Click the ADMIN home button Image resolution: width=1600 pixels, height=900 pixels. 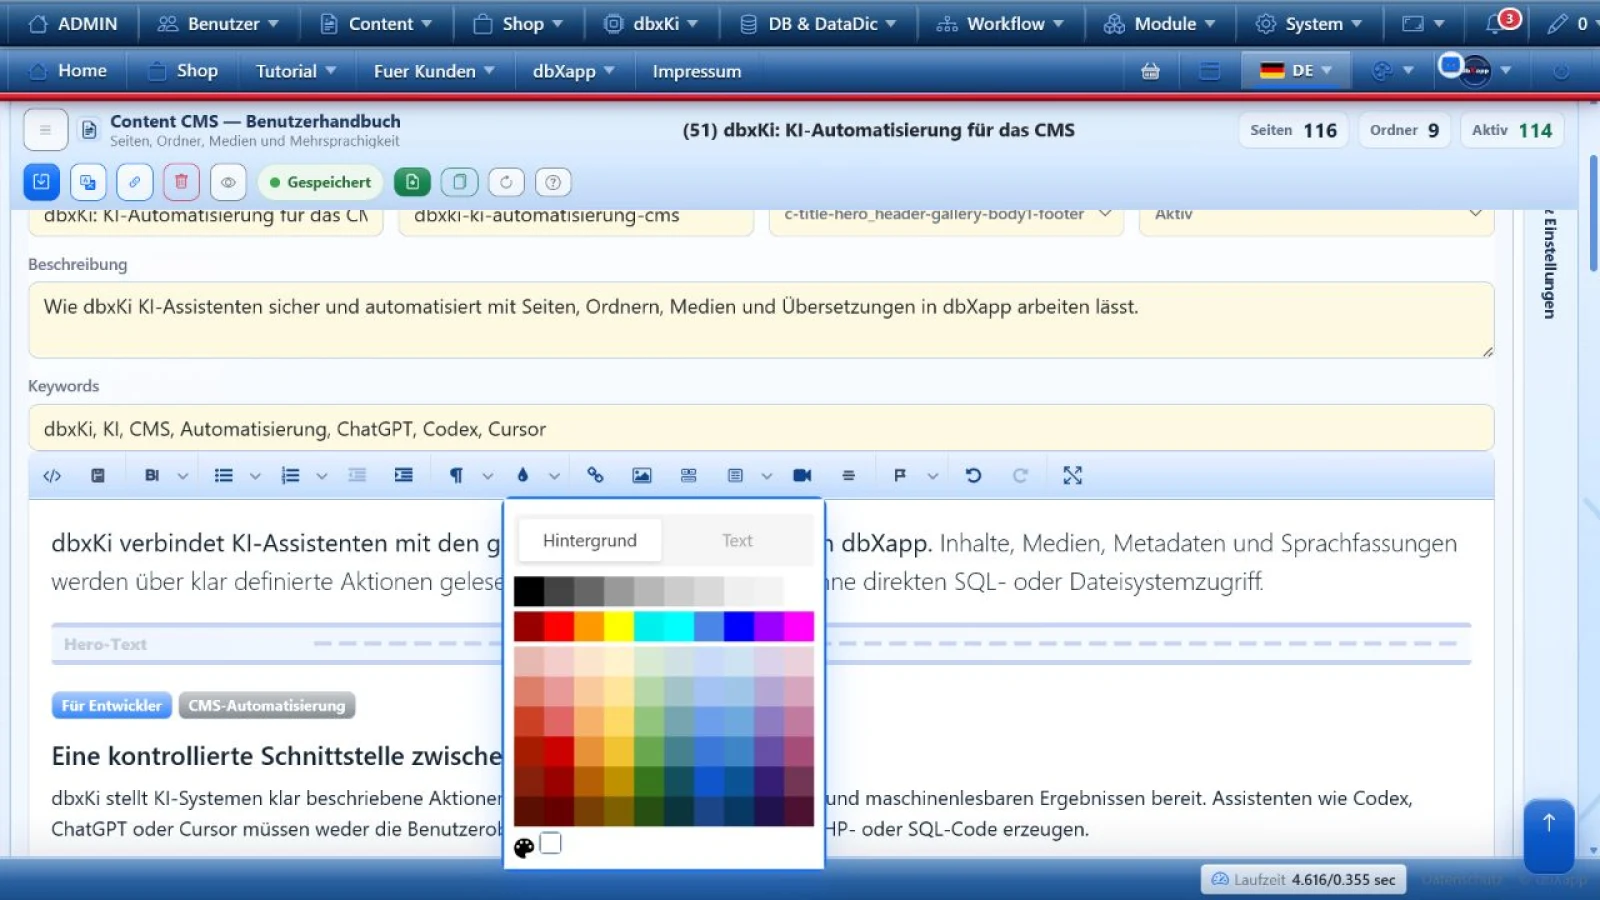click(x=73, y=23)
